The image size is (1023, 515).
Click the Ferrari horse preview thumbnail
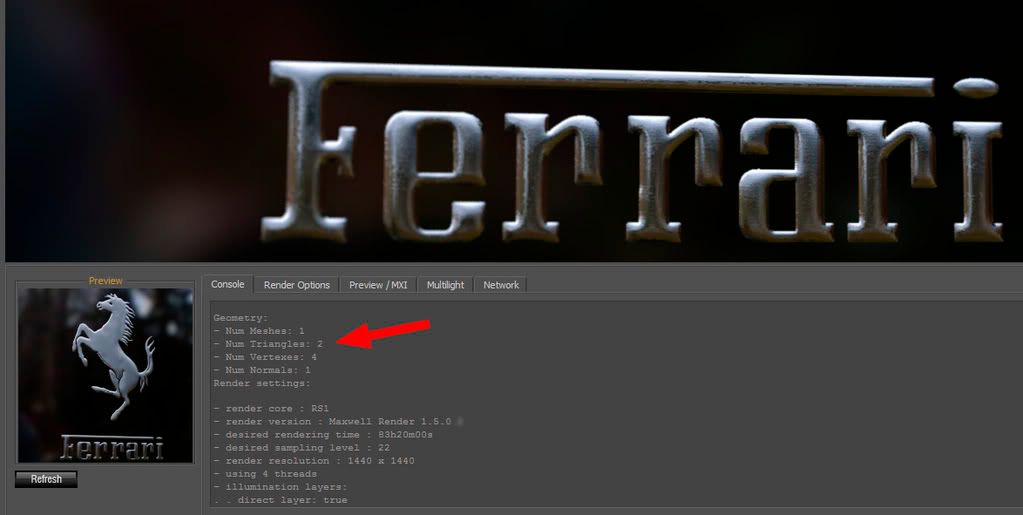[x=106, y=375]
